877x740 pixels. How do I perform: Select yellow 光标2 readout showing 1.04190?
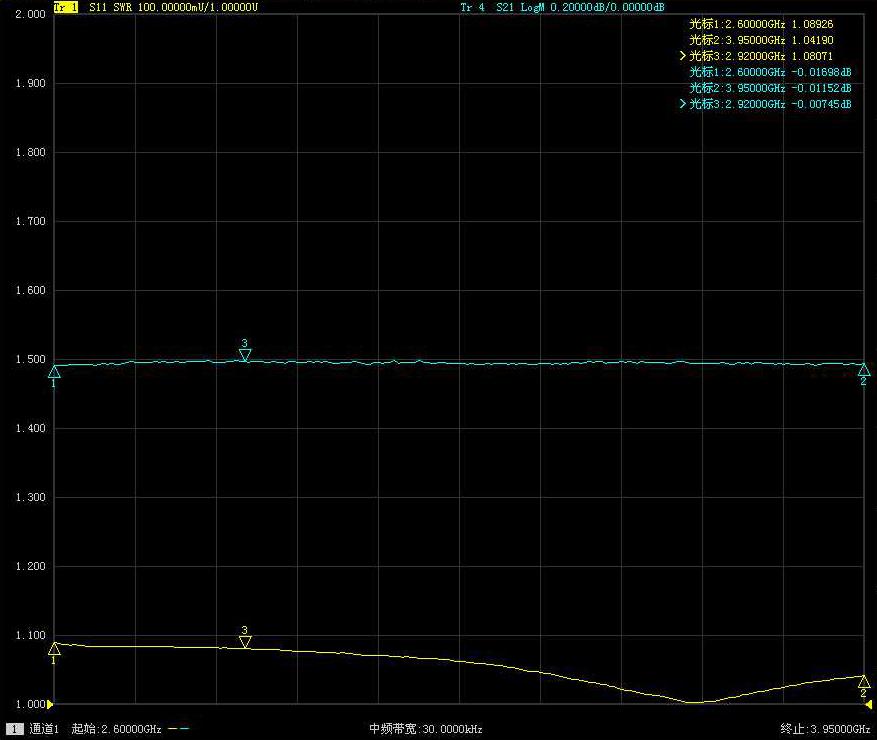click(x=761, y=39)
